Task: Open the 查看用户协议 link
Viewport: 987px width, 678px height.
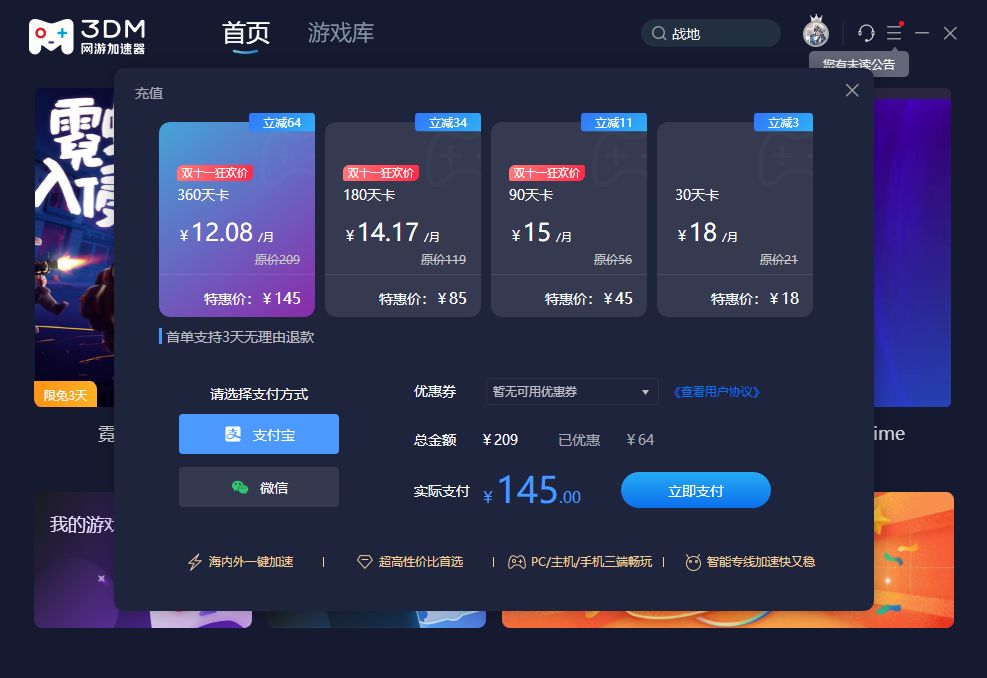Action: [716, 392]
